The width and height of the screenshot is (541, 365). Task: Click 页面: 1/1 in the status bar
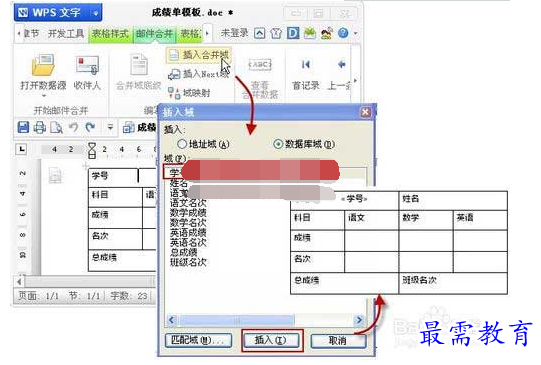38,296
